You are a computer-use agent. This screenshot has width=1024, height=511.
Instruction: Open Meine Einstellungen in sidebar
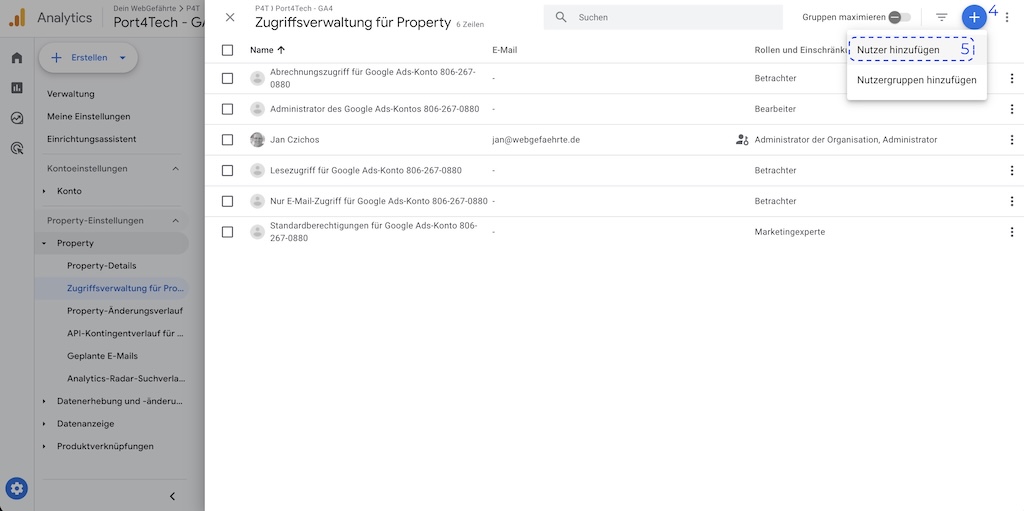89,116
